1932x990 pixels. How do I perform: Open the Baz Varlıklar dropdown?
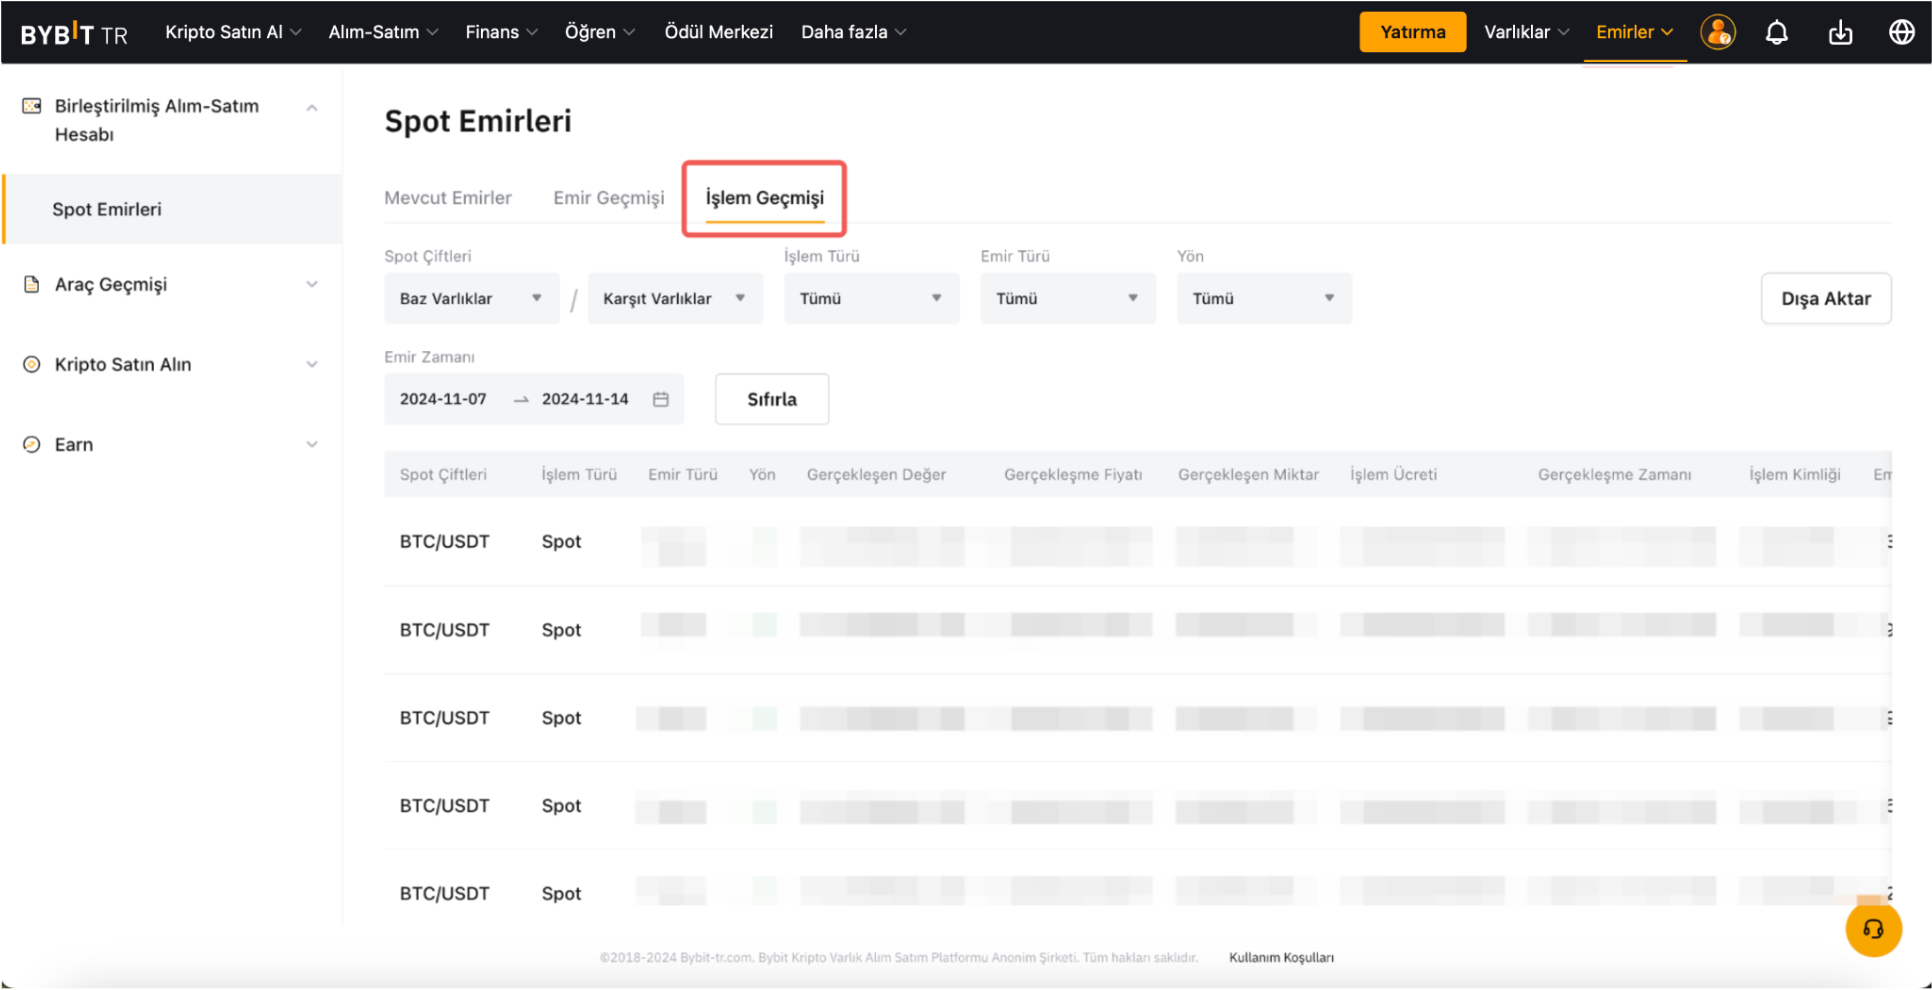tap(471, 299)
